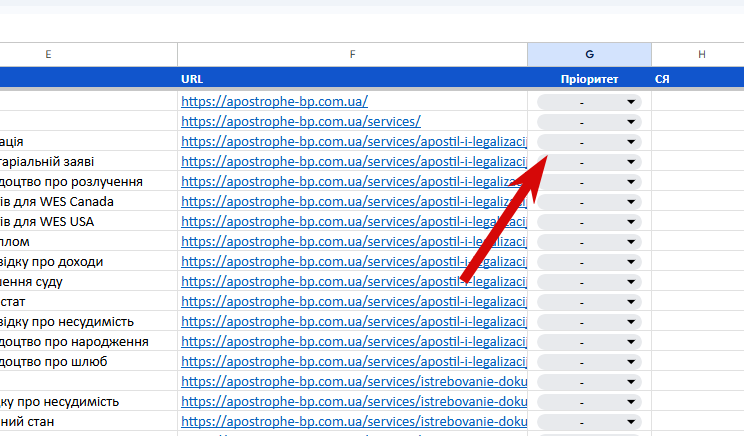Open apostil link in 'ення суду' row
The height and width of the screenshot is (436, 744).
click(x=354, y=281)
